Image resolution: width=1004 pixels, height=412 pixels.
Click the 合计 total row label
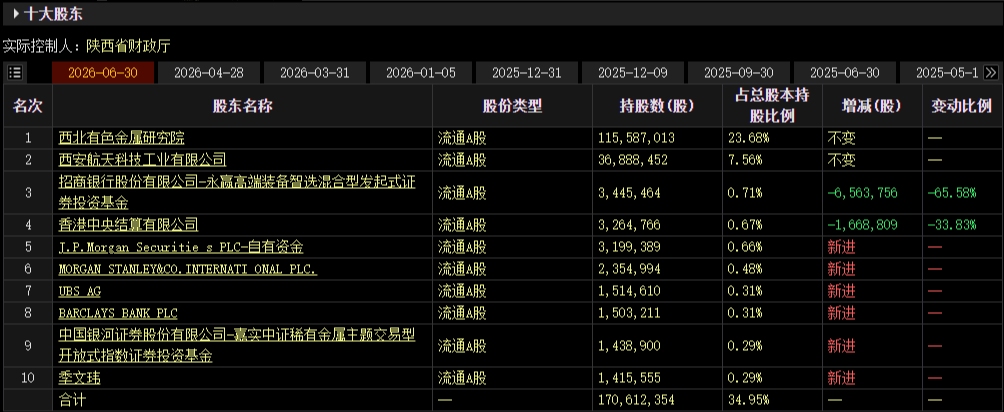point(72,400)
